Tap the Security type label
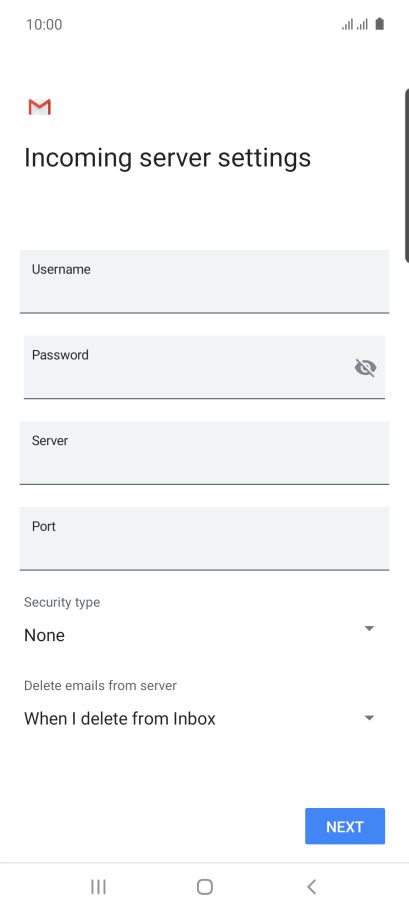The image size is (409, 910). coord(62,602)
